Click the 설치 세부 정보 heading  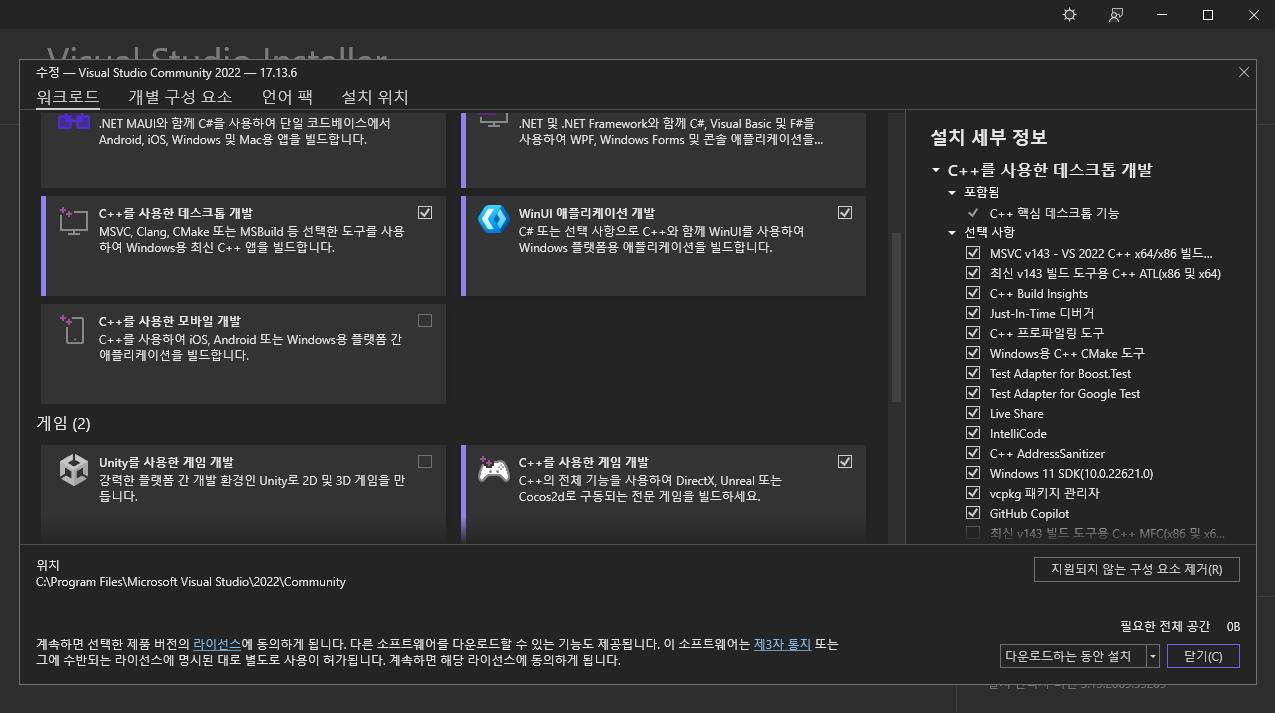pyautogui.click(x=989, y=137)
